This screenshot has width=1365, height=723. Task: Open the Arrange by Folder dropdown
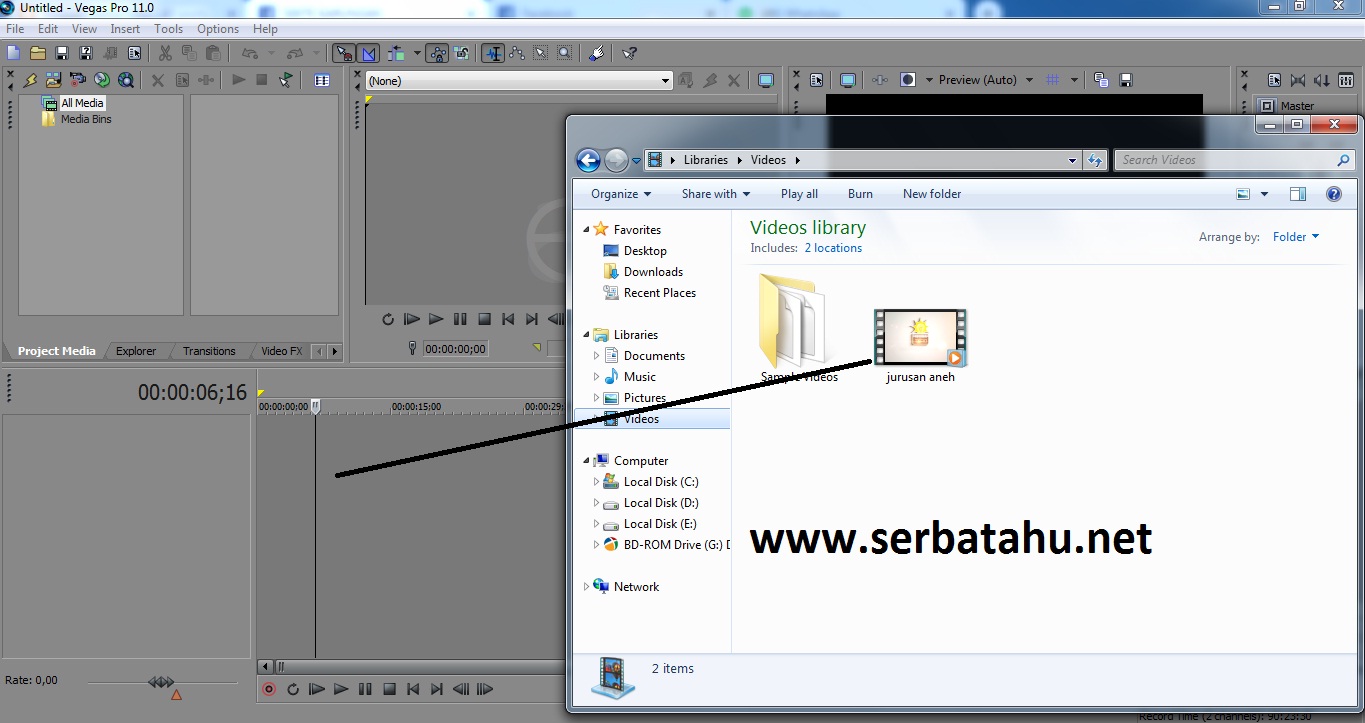click(1296, 237)
